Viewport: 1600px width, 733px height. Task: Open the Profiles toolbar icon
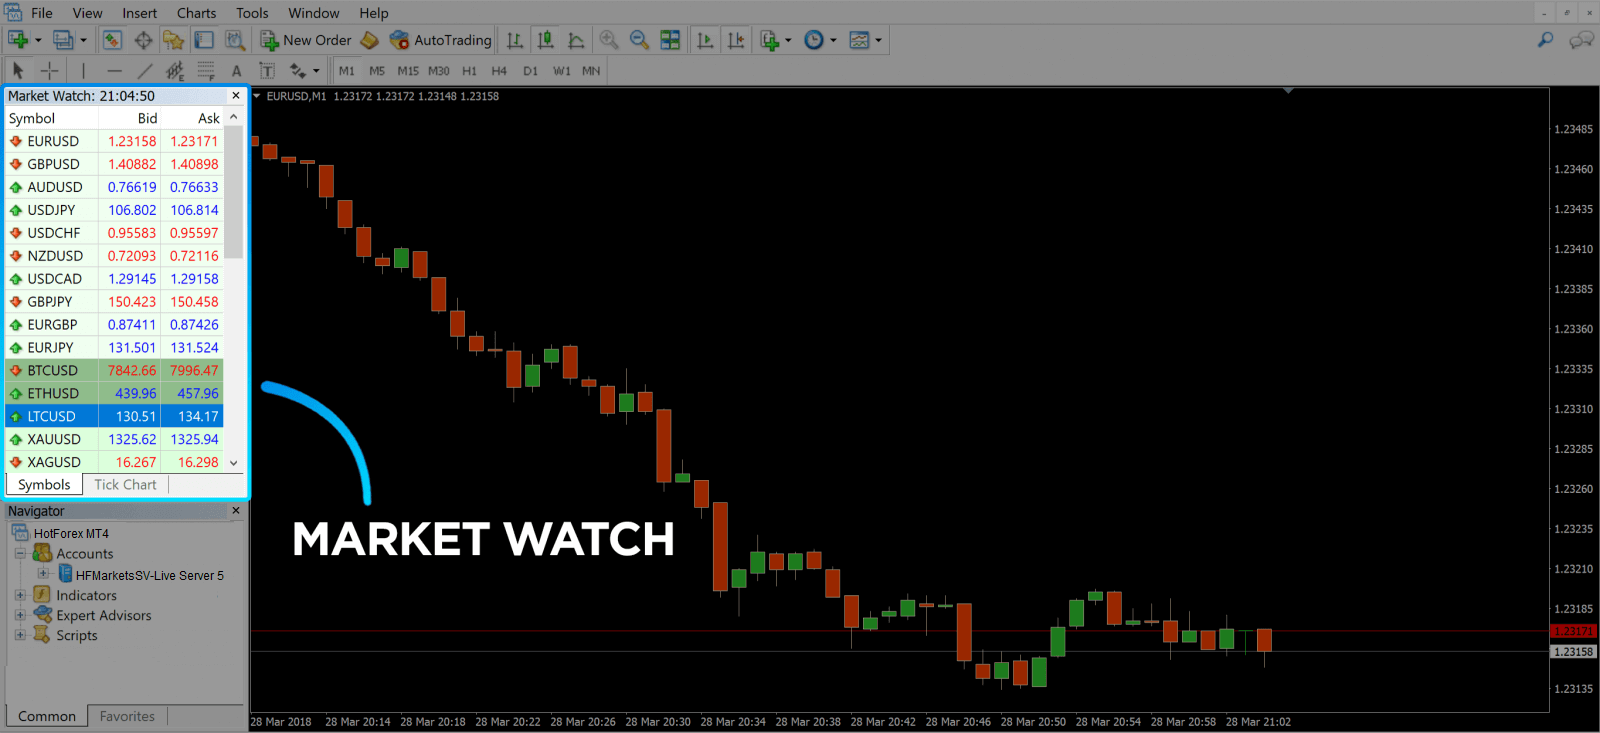pos(63,40)
